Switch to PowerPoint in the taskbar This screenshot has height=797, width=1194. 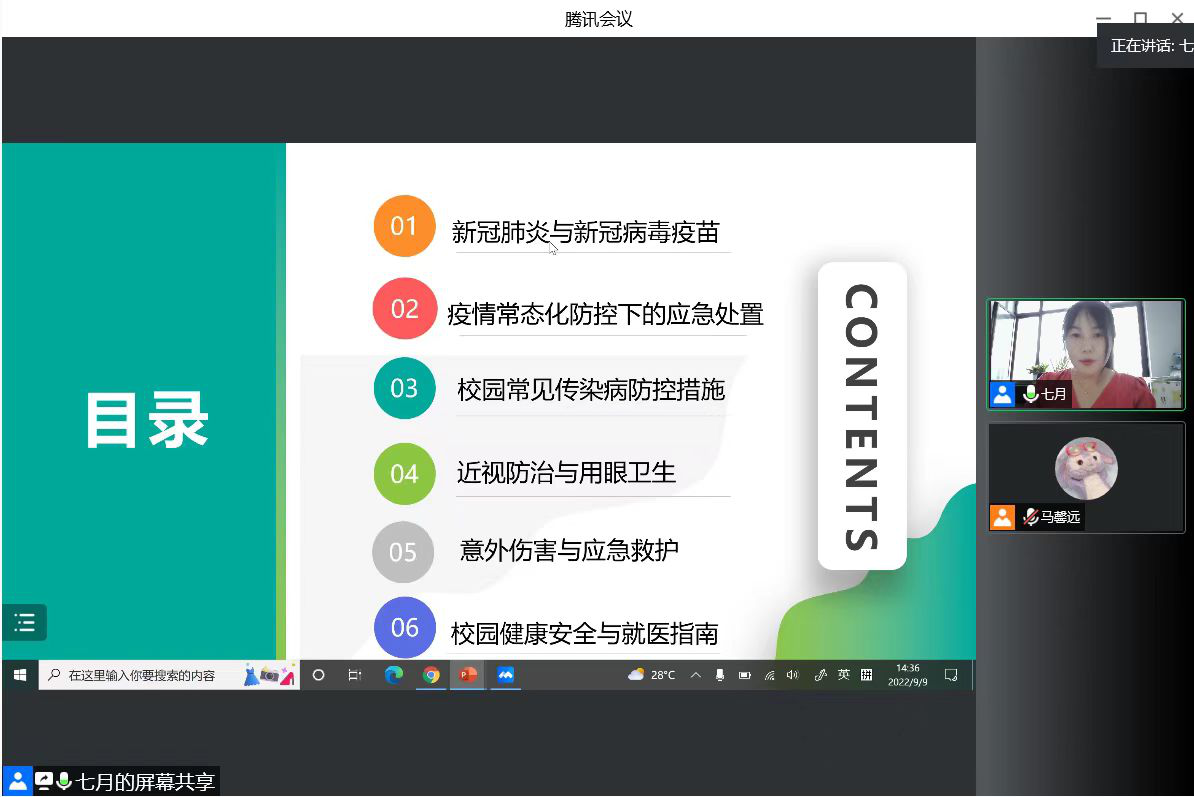[467, 675]
